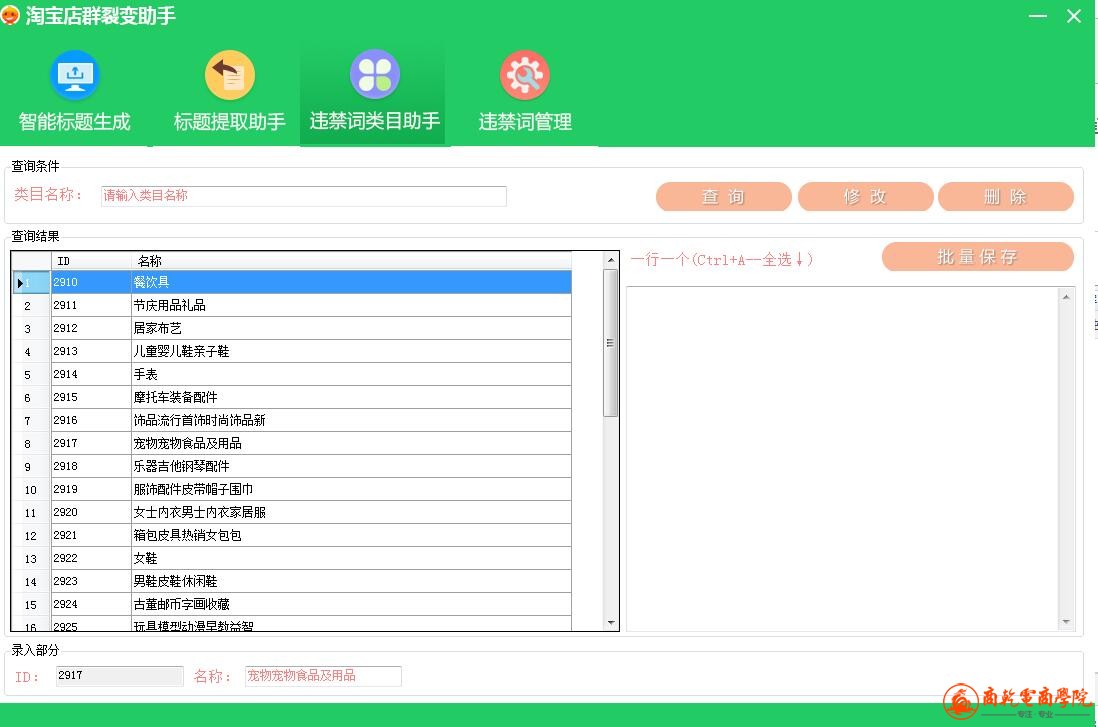Click the 批量保存 button
This screenshot has width=1098, height=727.
(978, 257)
